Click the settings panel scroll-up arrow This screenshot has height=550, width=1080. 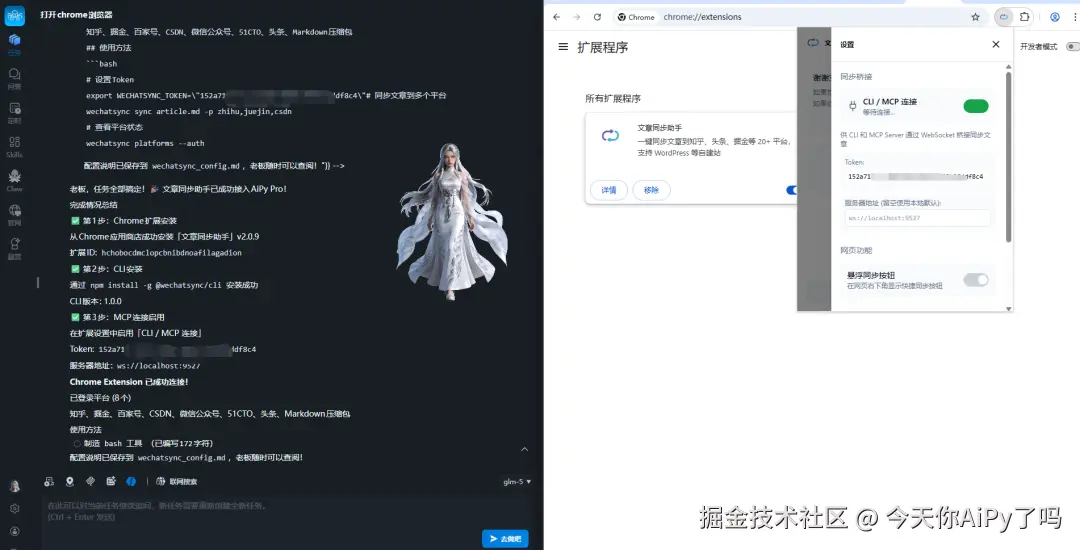(1009, 66)
